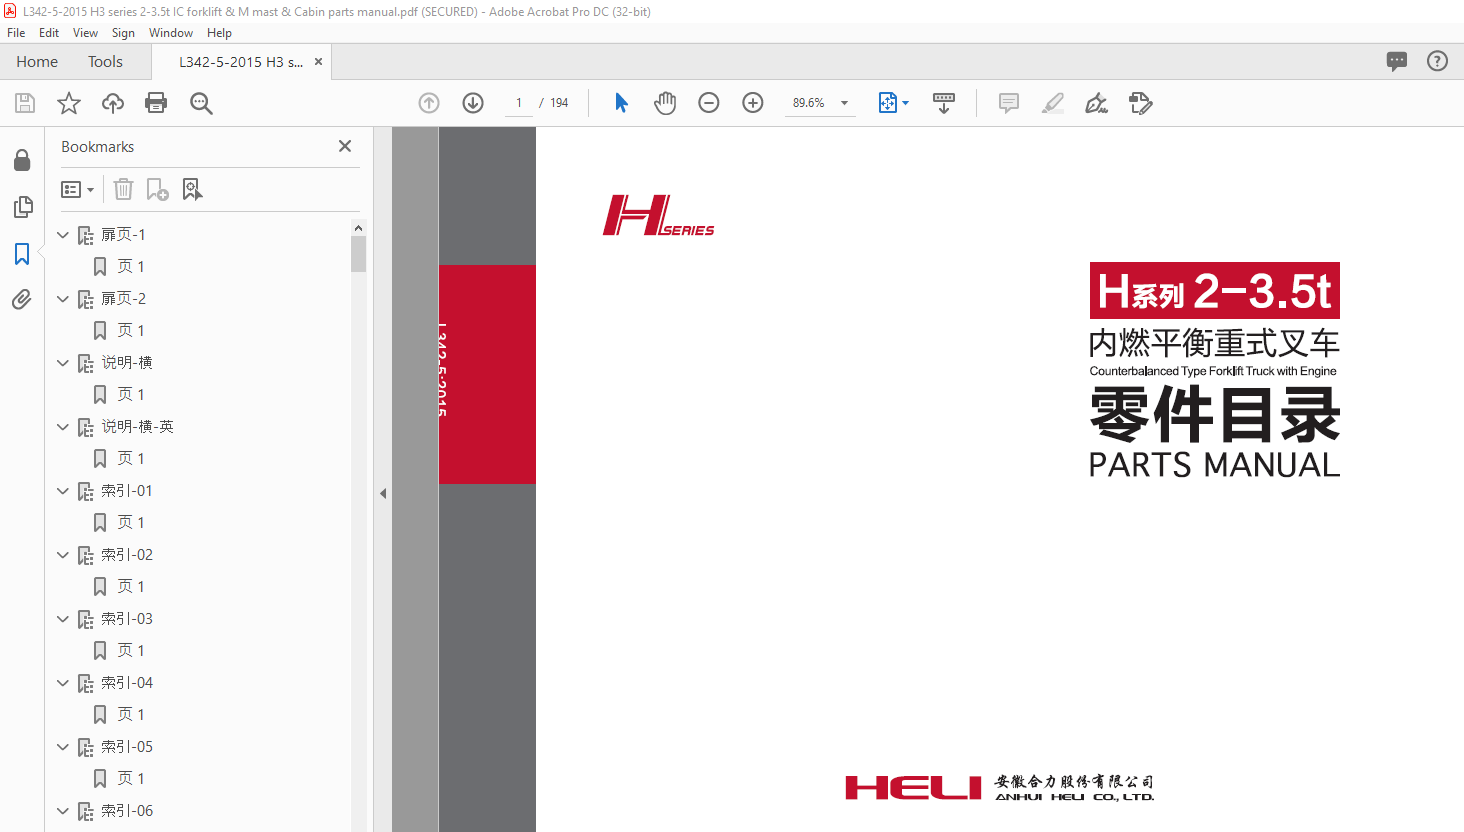This screenshot has width=1464, height=832.
Task: Activate the Hand pan tool
Action: click(665, 103)
